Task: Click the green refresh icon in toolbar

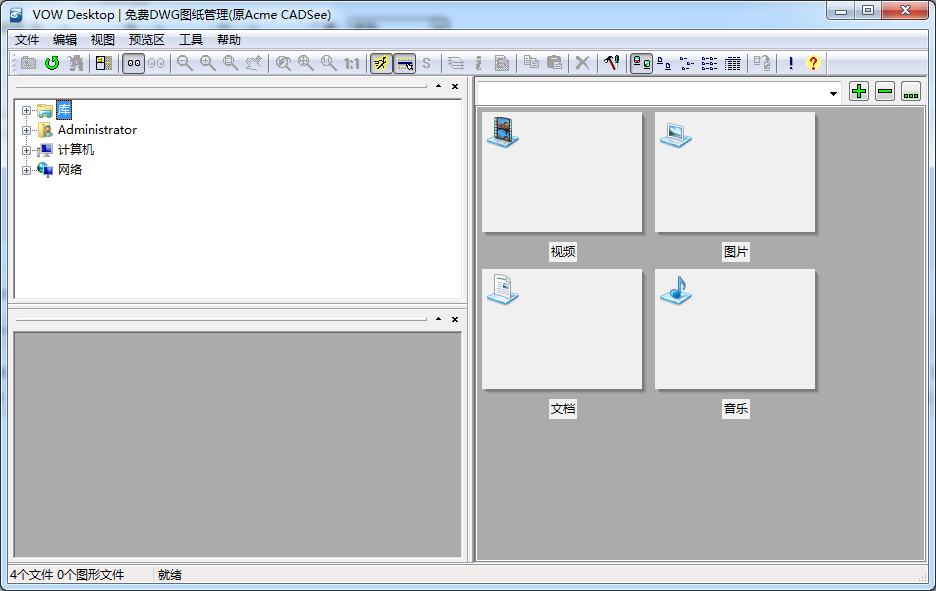Action: [x=52, y=63]
